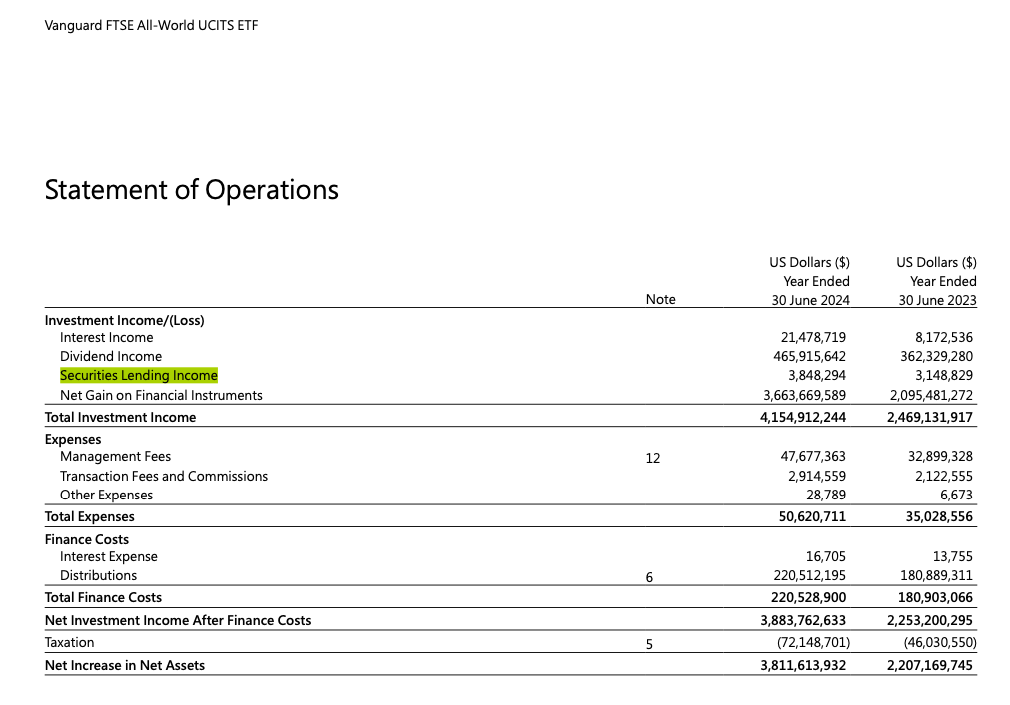
Task: Click the Other Expenses row label
Action: coord(106,495)
